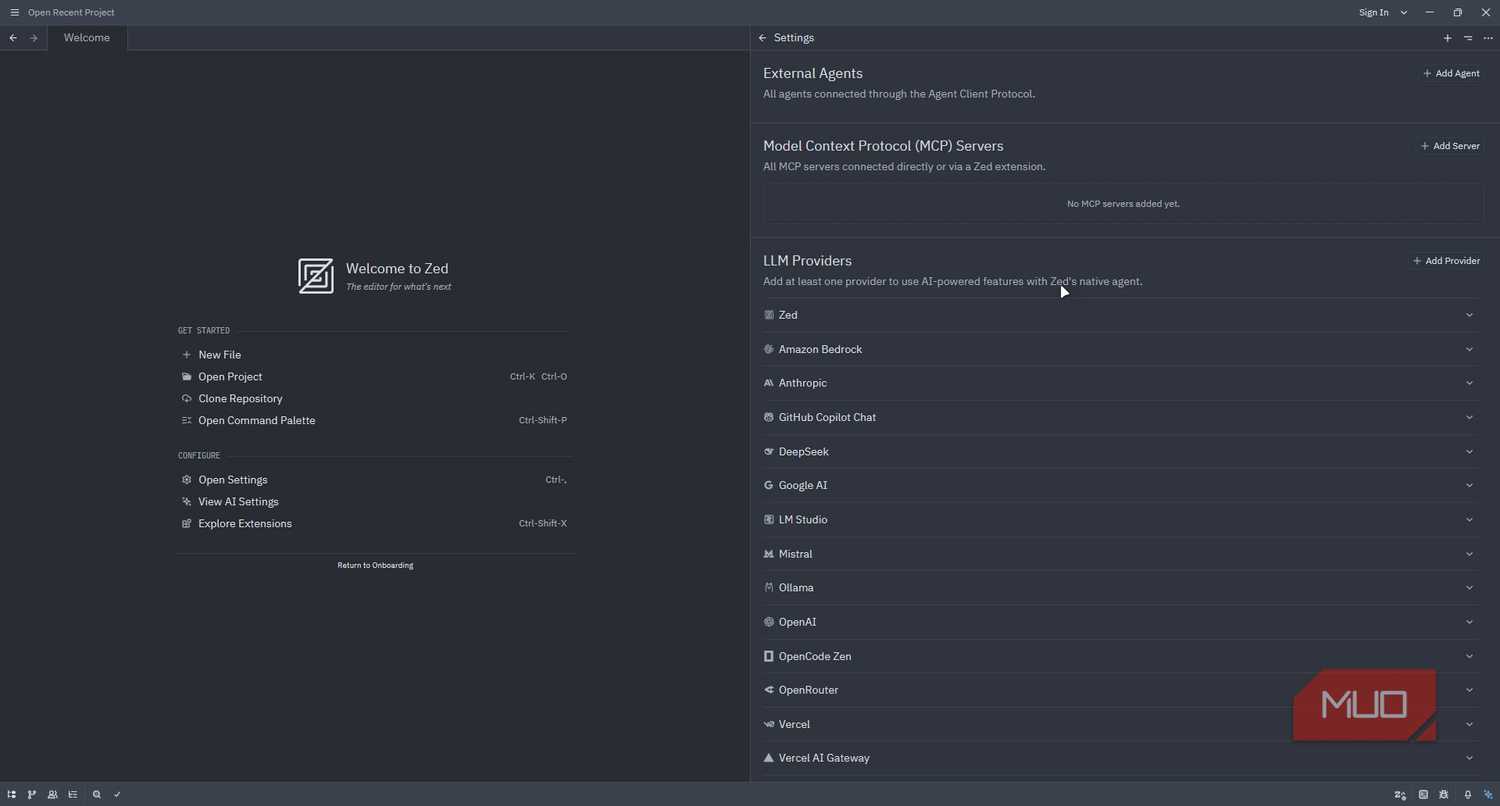Go forward with the left pane arrow
This screenshot has width=1500, height=806.
tap(33, 38)
